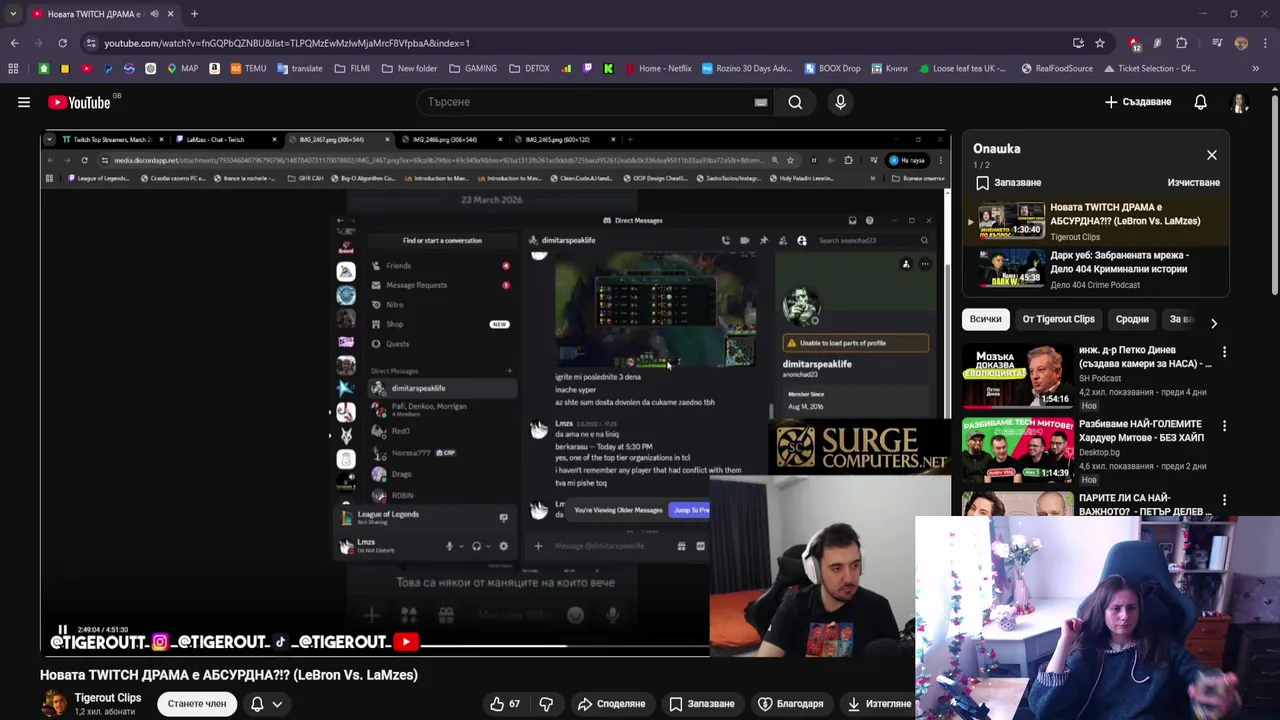
Task: Reload the page
Action: pos(62,43)
